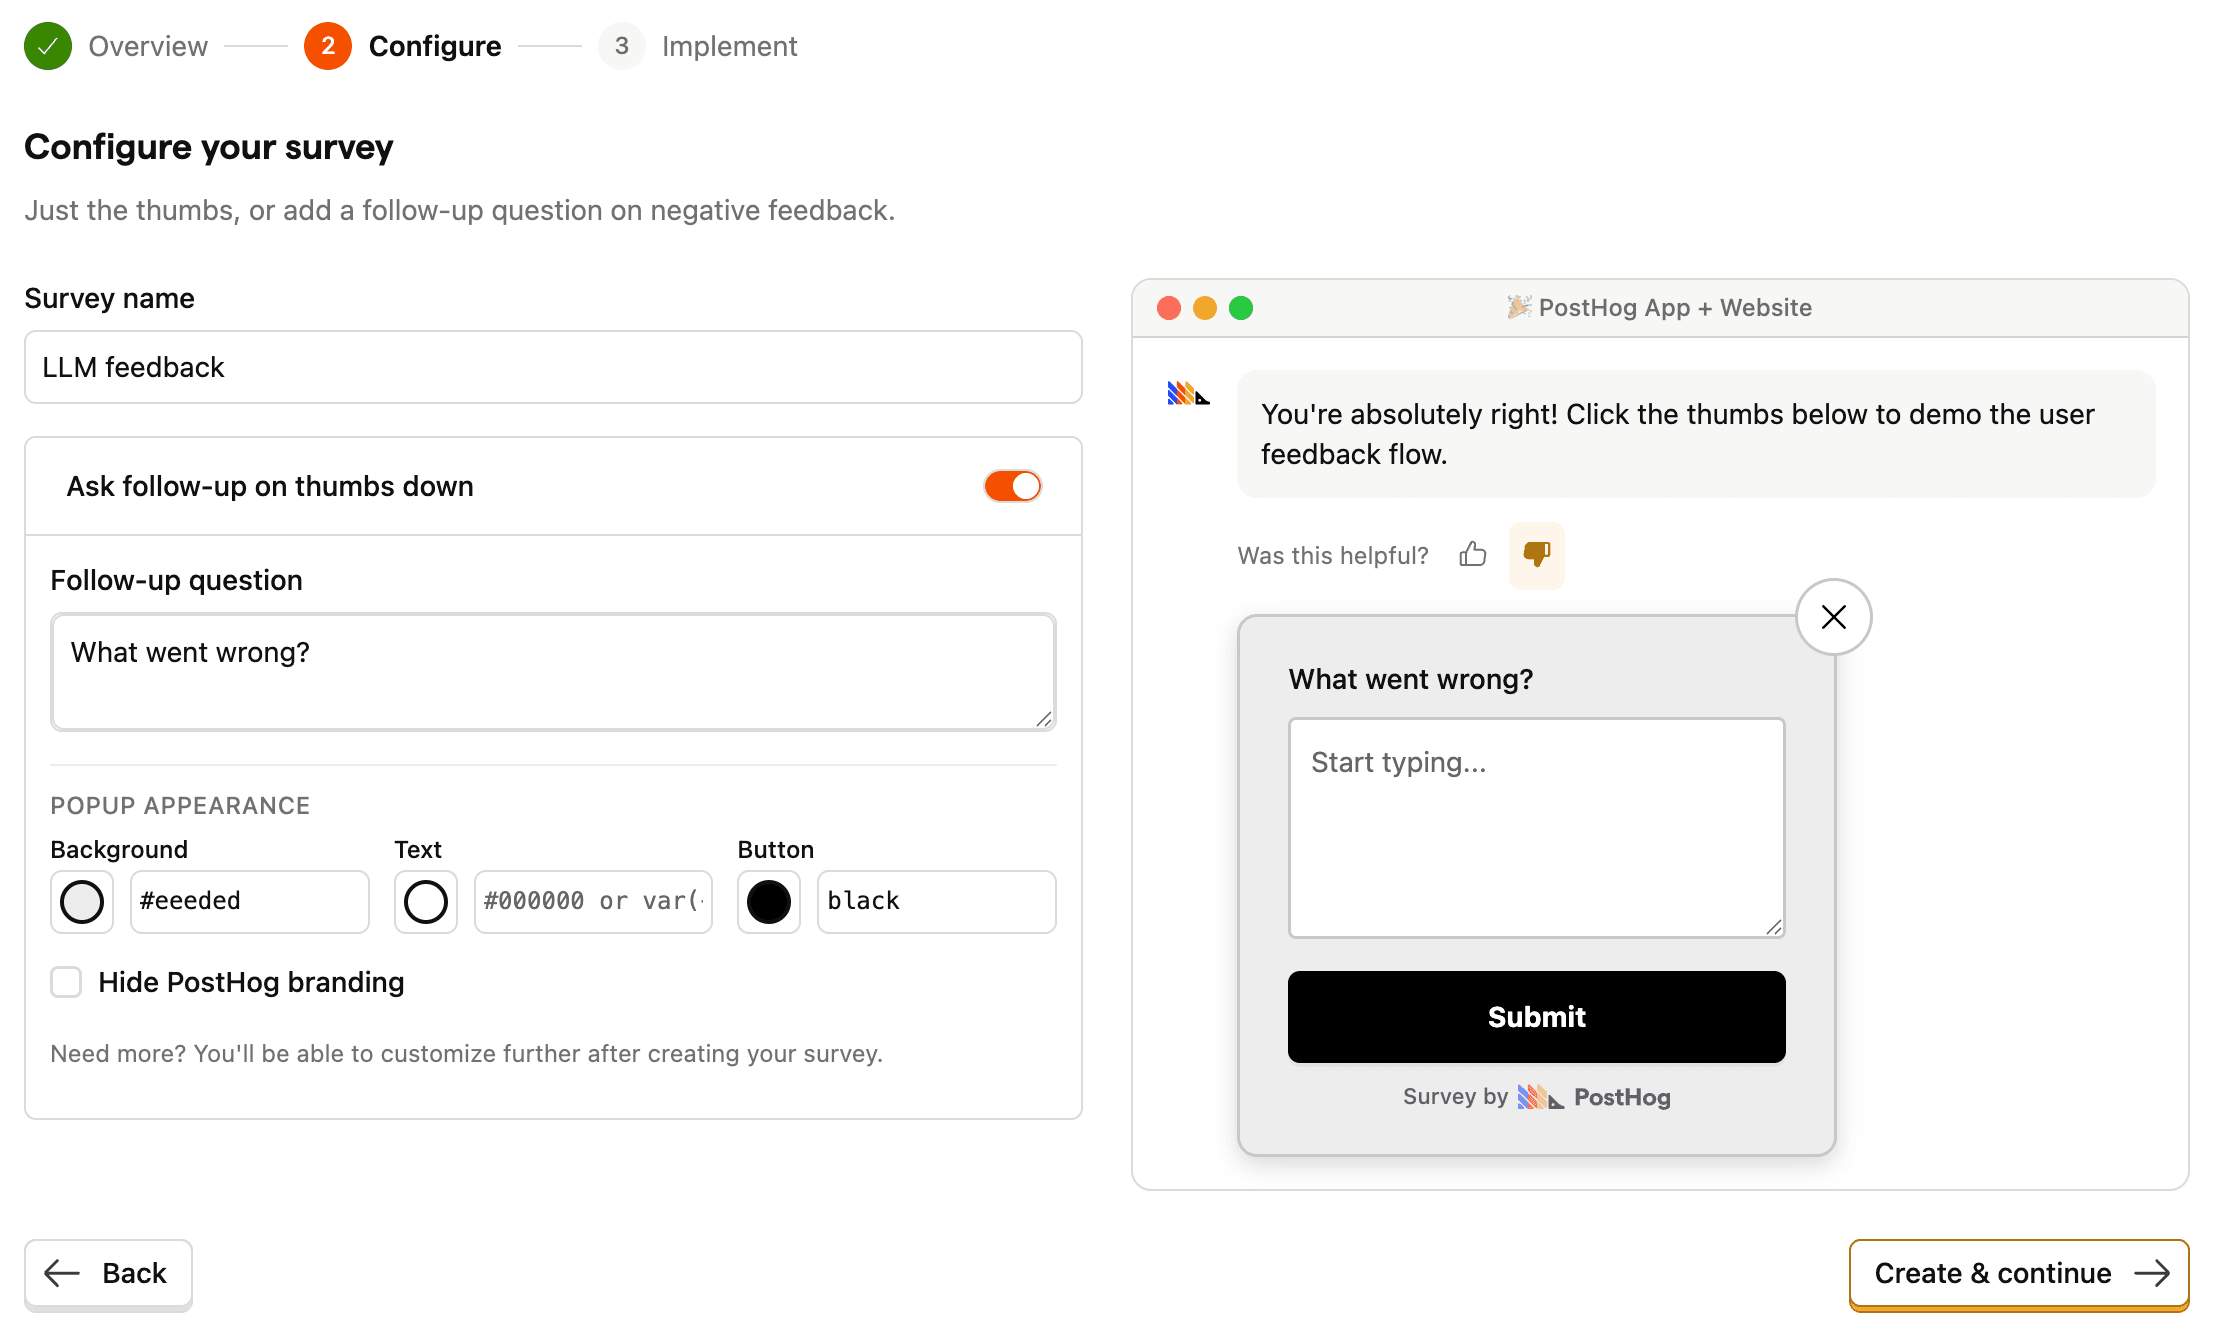2216x1330 pixels.
Task: Click the Back button
Action: tap(108, 1273)
